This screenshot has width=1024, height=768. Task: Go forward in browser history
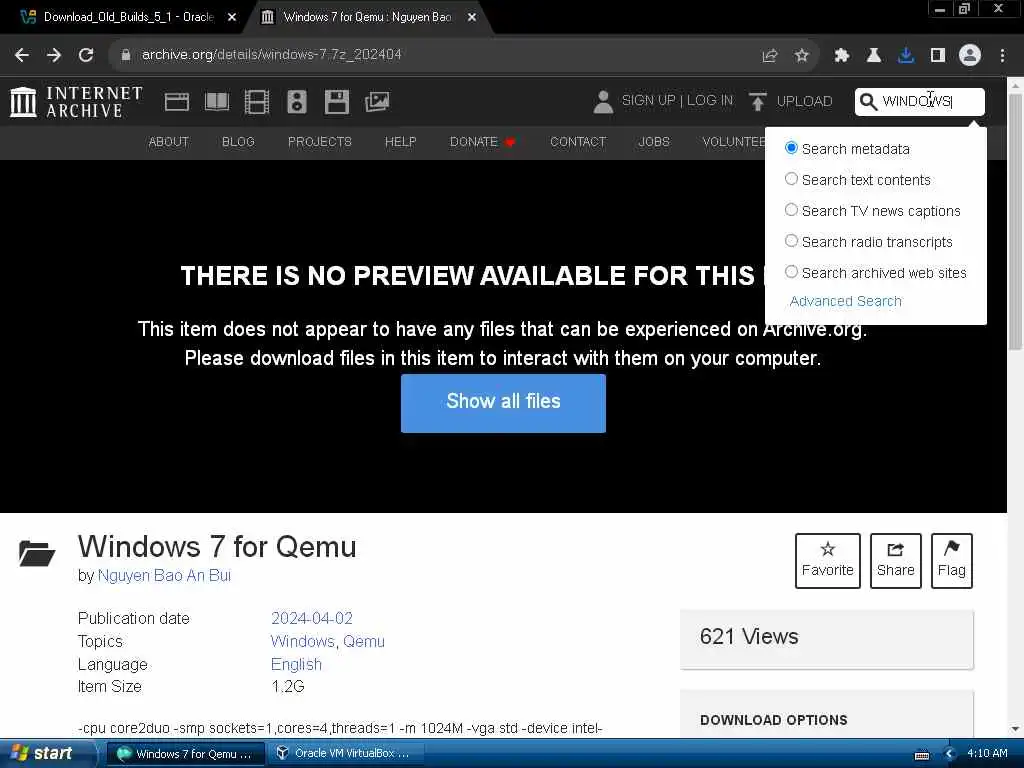point(54,55)
